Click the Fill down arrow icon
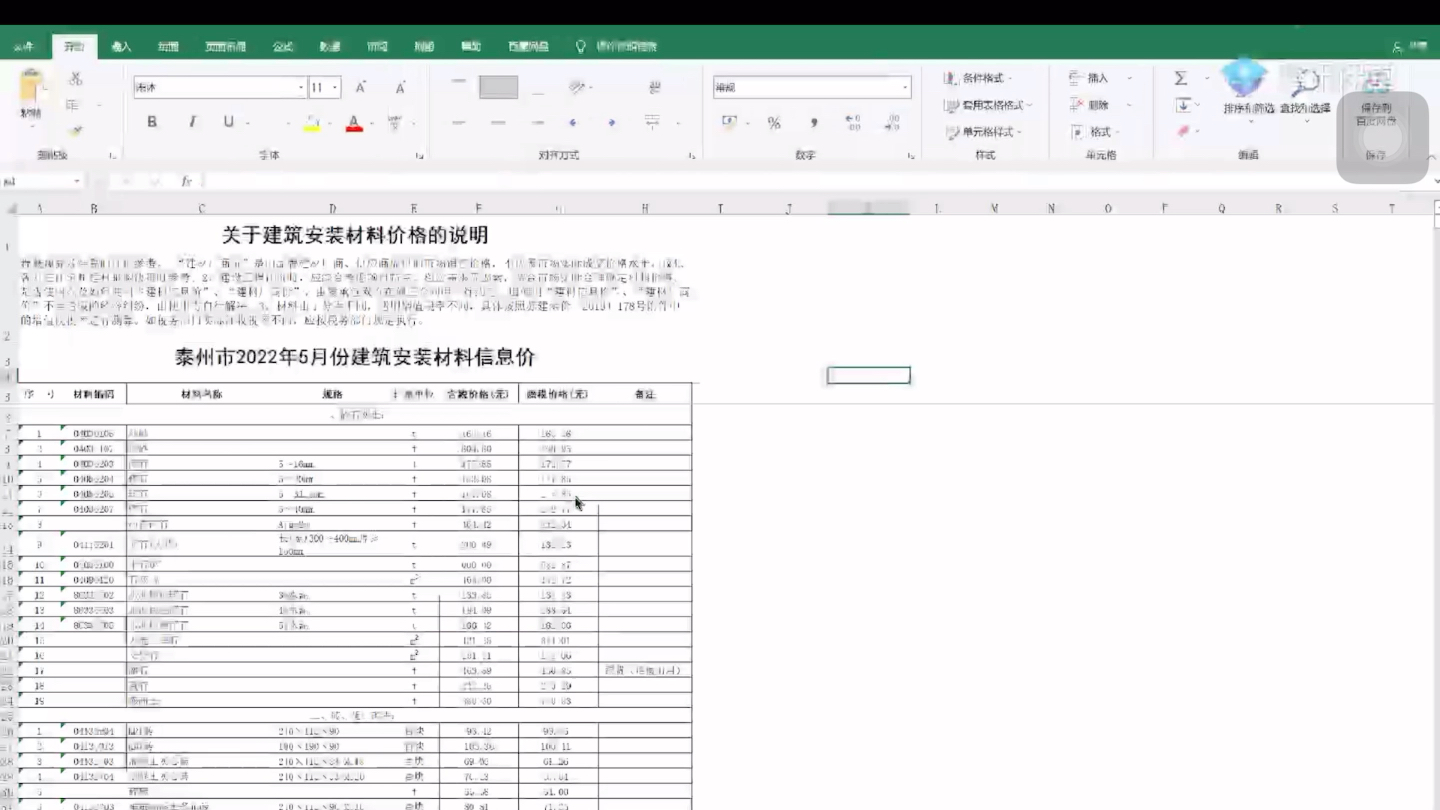This screenshot has height=810, width=1440. click(1183, 105)
